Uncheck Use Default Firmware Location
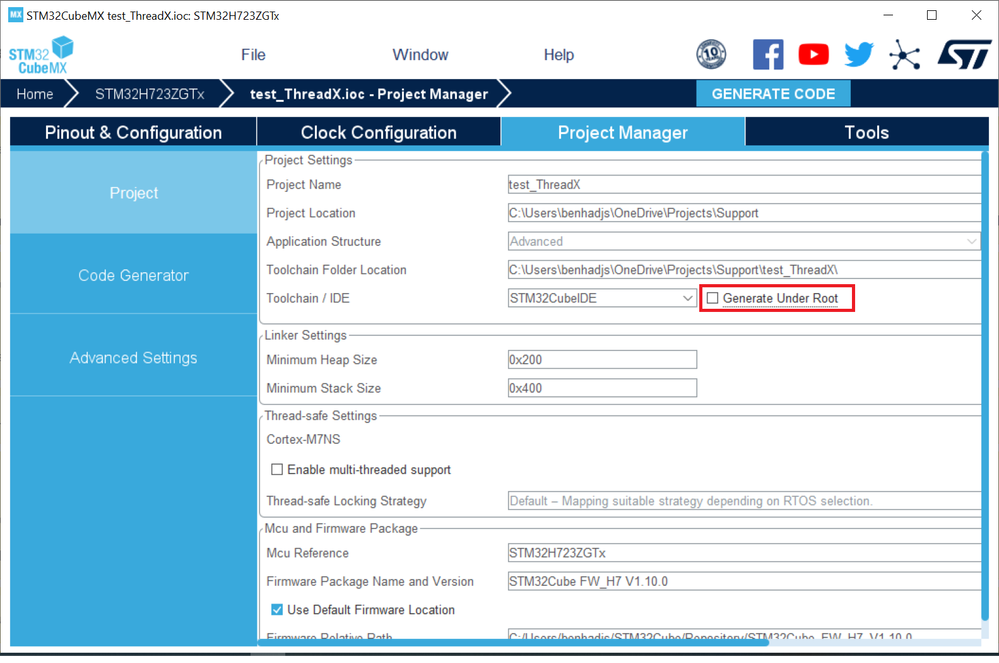999x663 pixels. (x=277, y=610)
